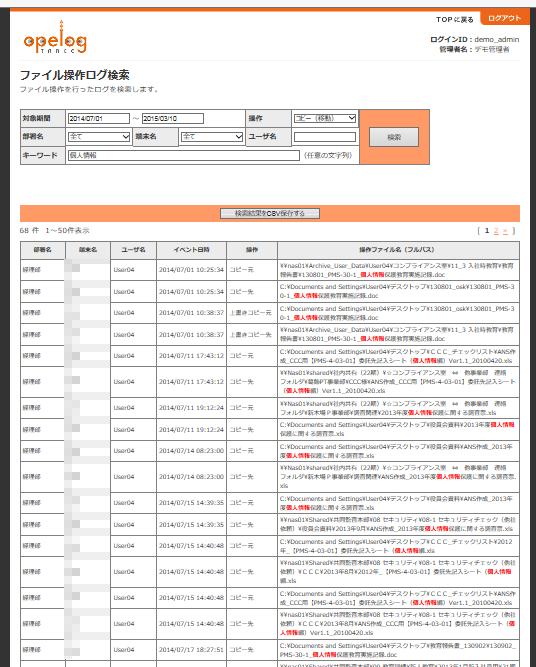Click the イベント日時 column header
This screenshot has height=667, width=536.
(191, 250)
